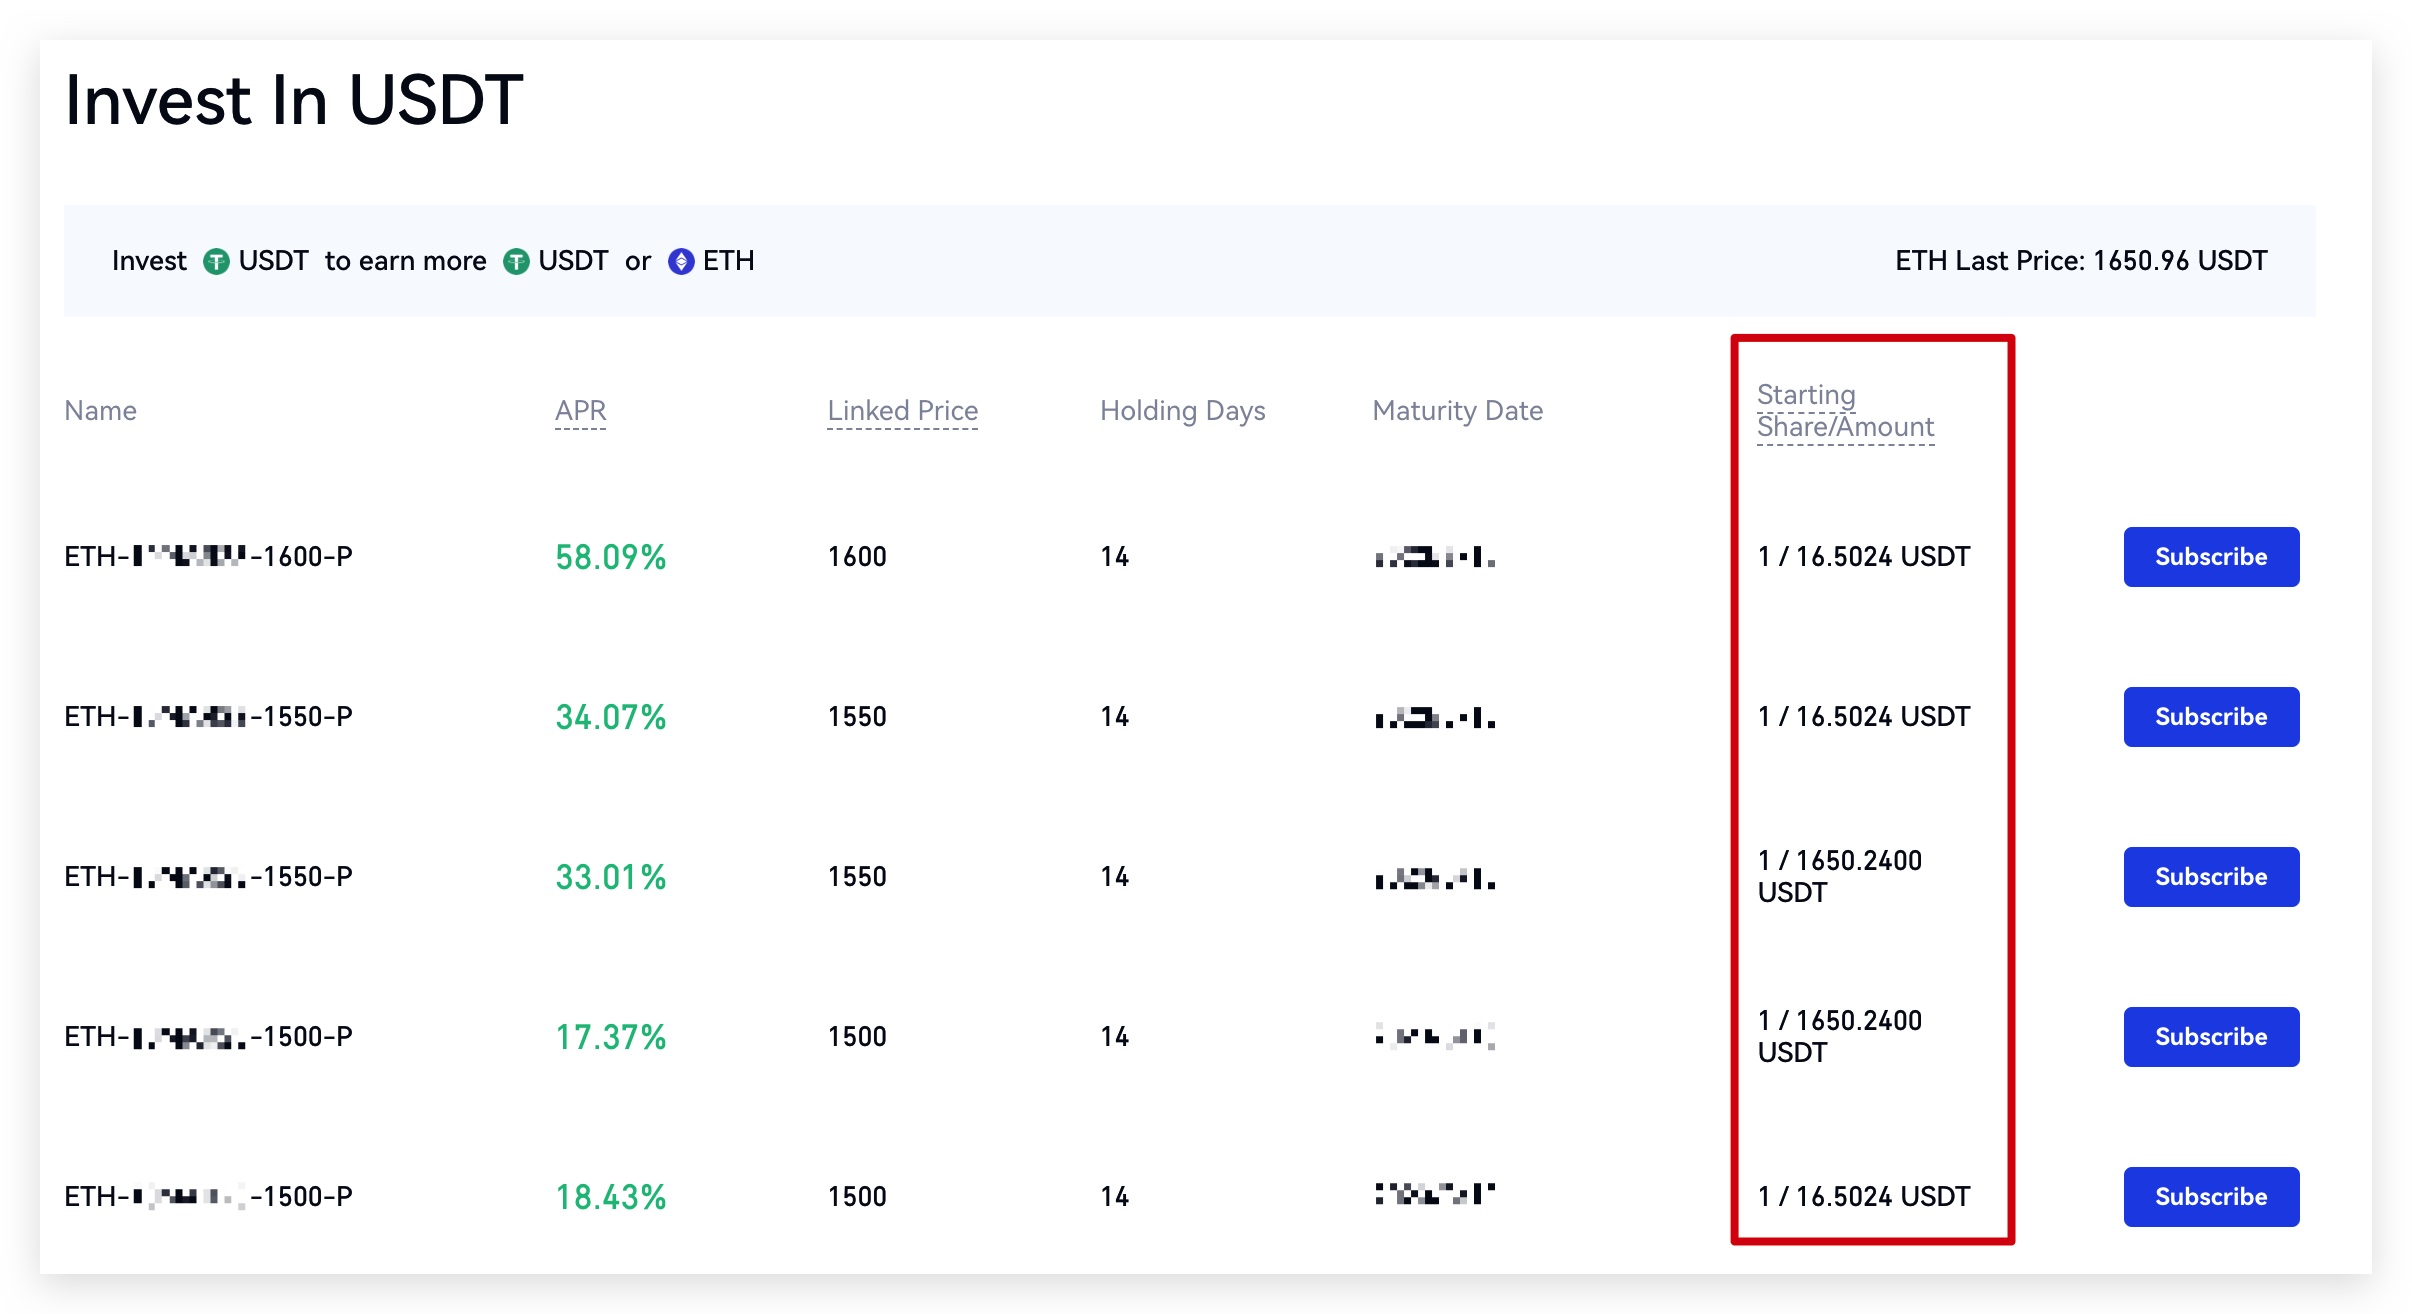Screen dimensions: 2412x1314
Task: Click the Invest In USDT heading
Action: 294,101
